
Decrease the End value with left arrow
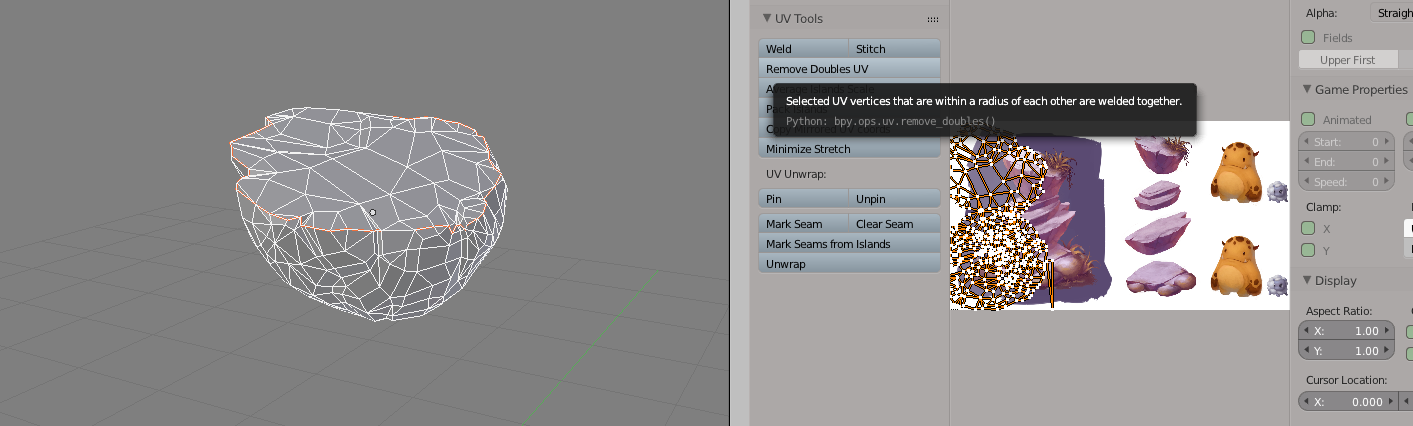click(1306, 162)
